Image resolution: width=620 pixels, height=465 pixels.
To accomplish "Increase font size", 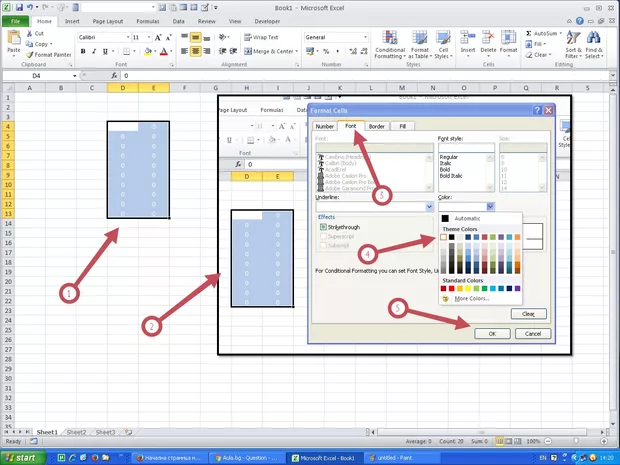I will pos(158,37).
